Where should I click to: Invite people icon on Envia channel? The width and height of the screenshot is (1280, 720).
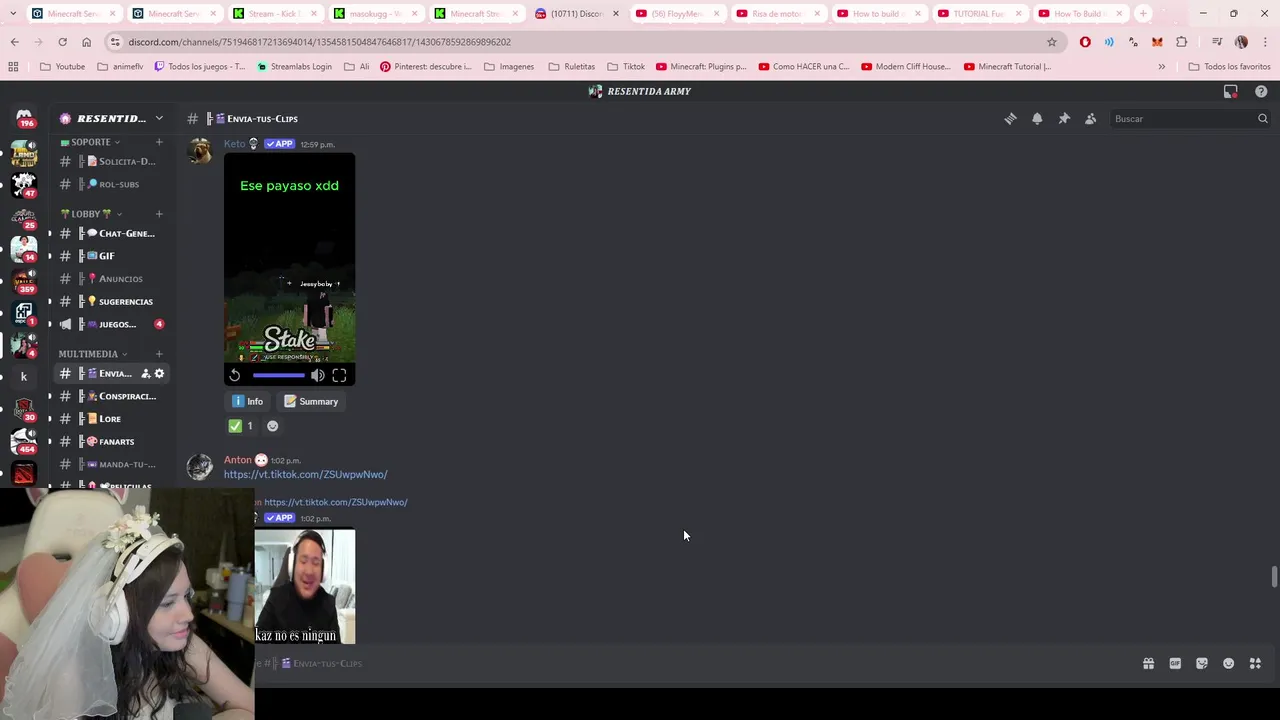point(145,374)
